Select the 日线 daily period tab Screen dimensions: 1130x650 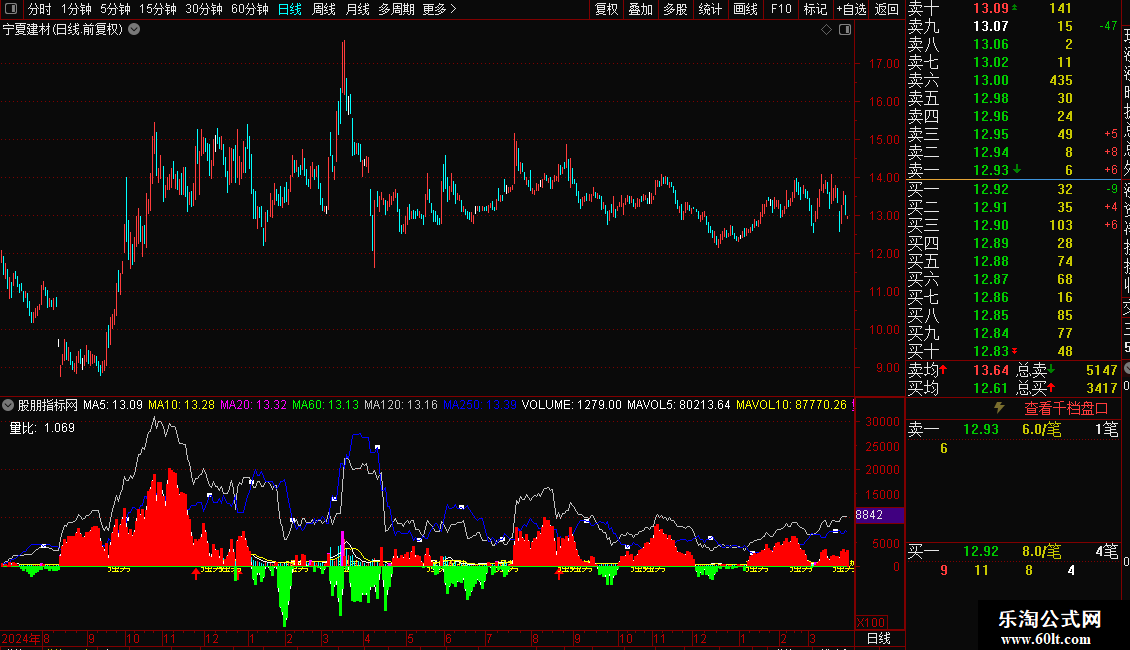coord(290,9)
